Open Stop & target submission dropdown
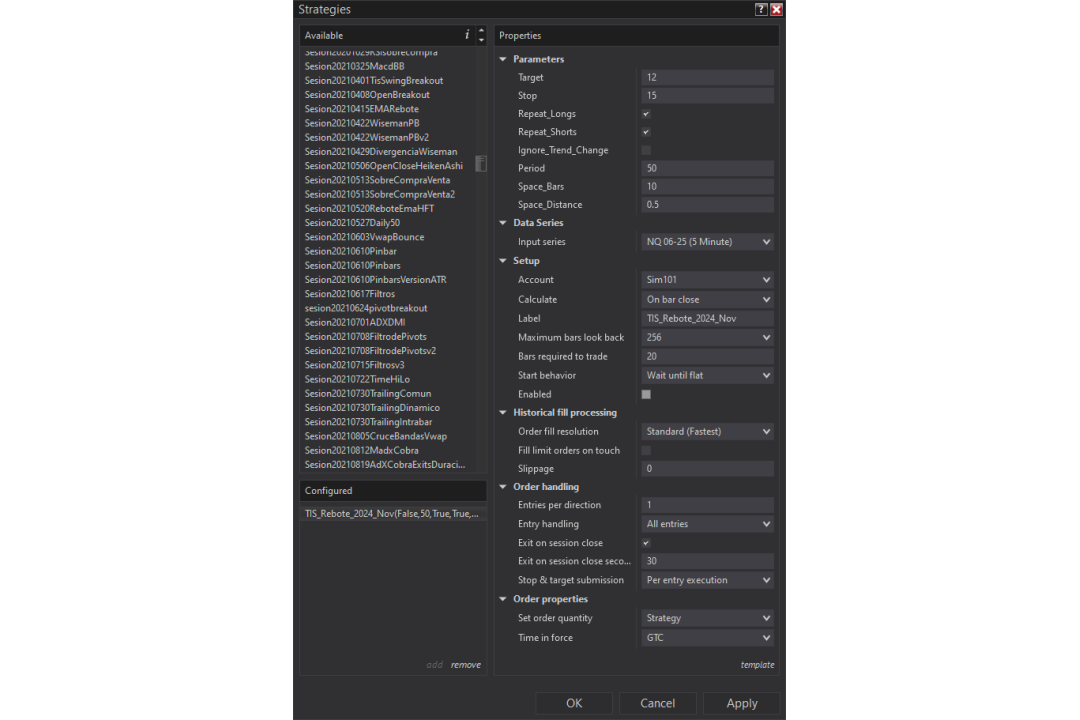 707,580
